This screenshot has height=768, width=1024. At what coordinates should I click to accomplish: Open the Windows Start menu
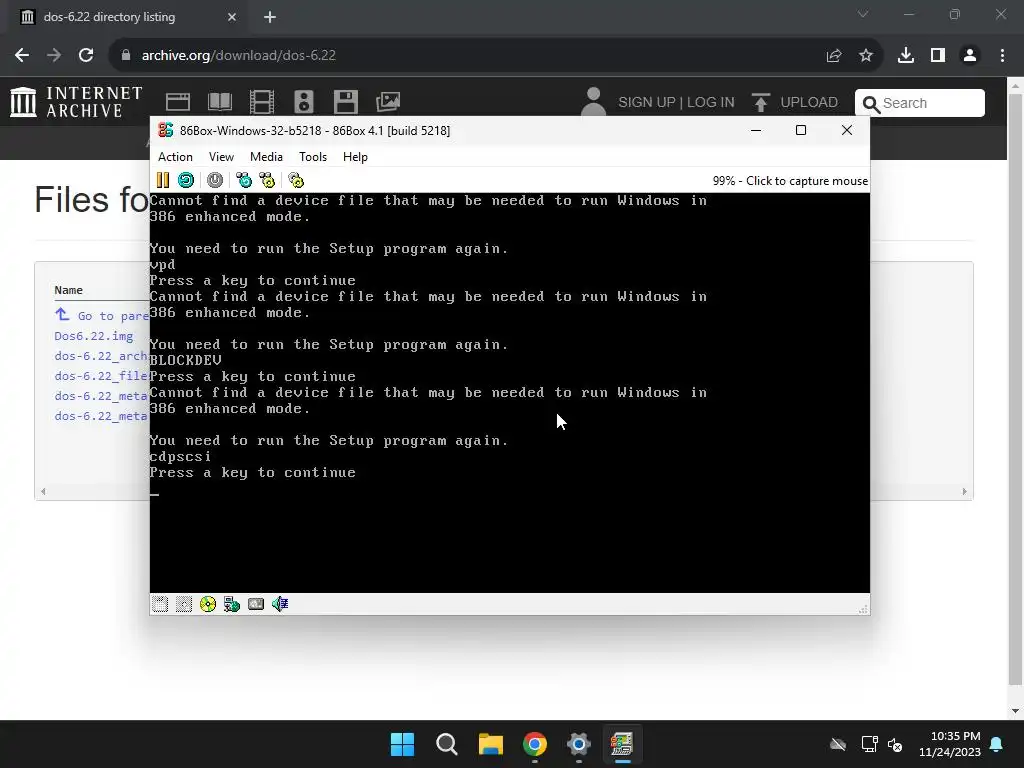pyautogui.click(x=402, y=744)
